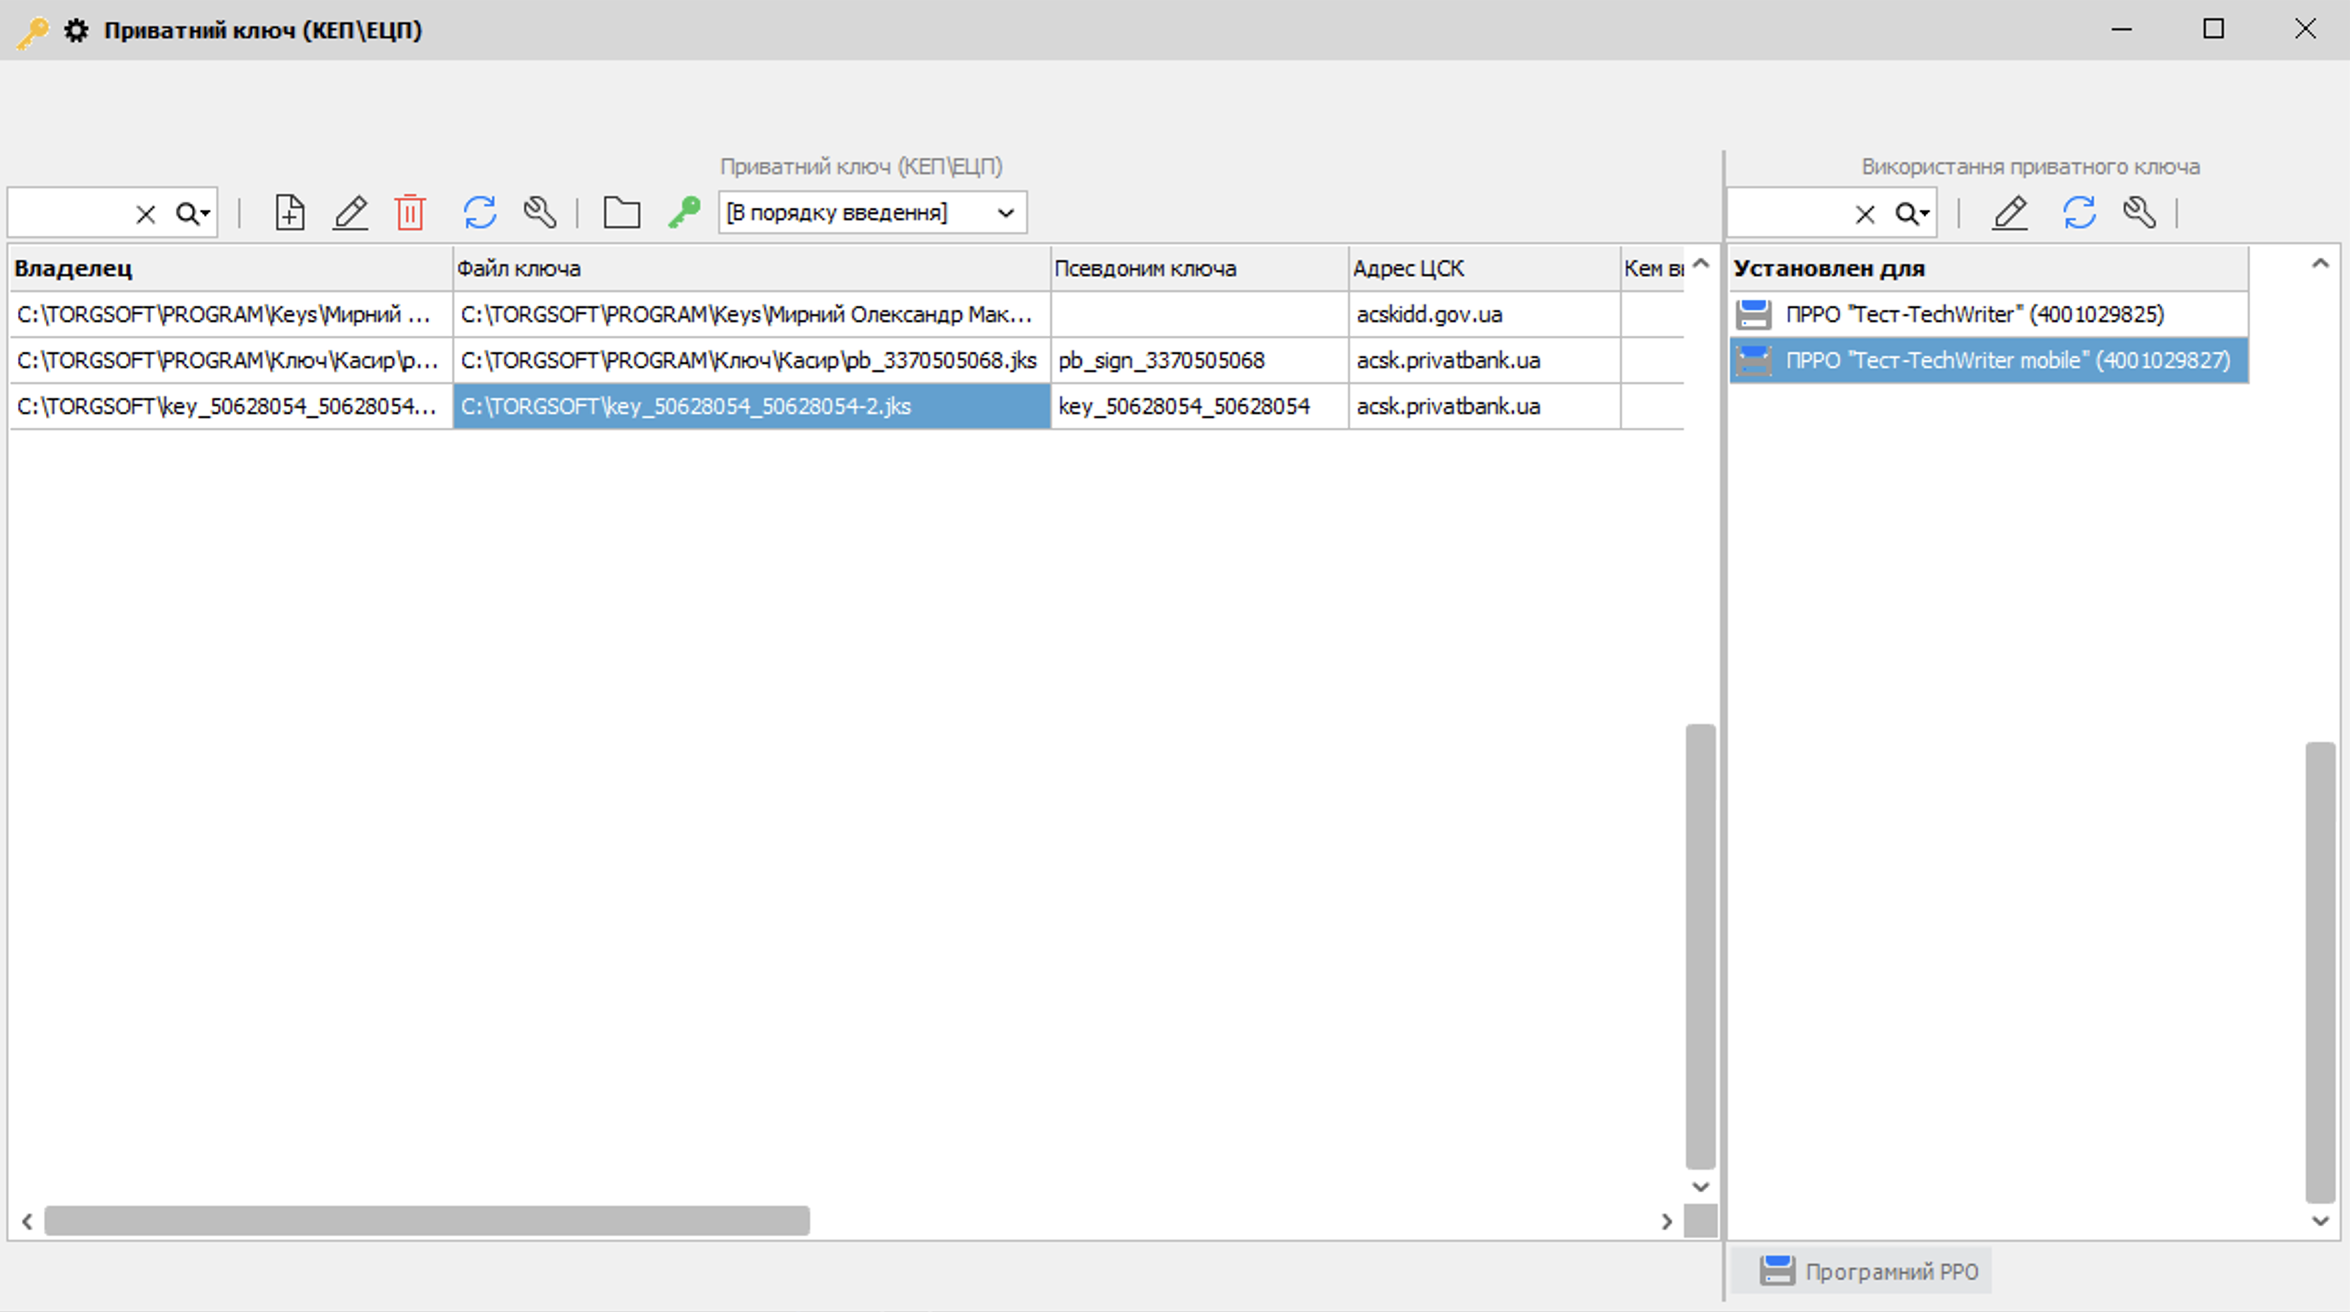Sort by the Файл ключа column header
The image size is (2350, 1312).
point(751,268)
